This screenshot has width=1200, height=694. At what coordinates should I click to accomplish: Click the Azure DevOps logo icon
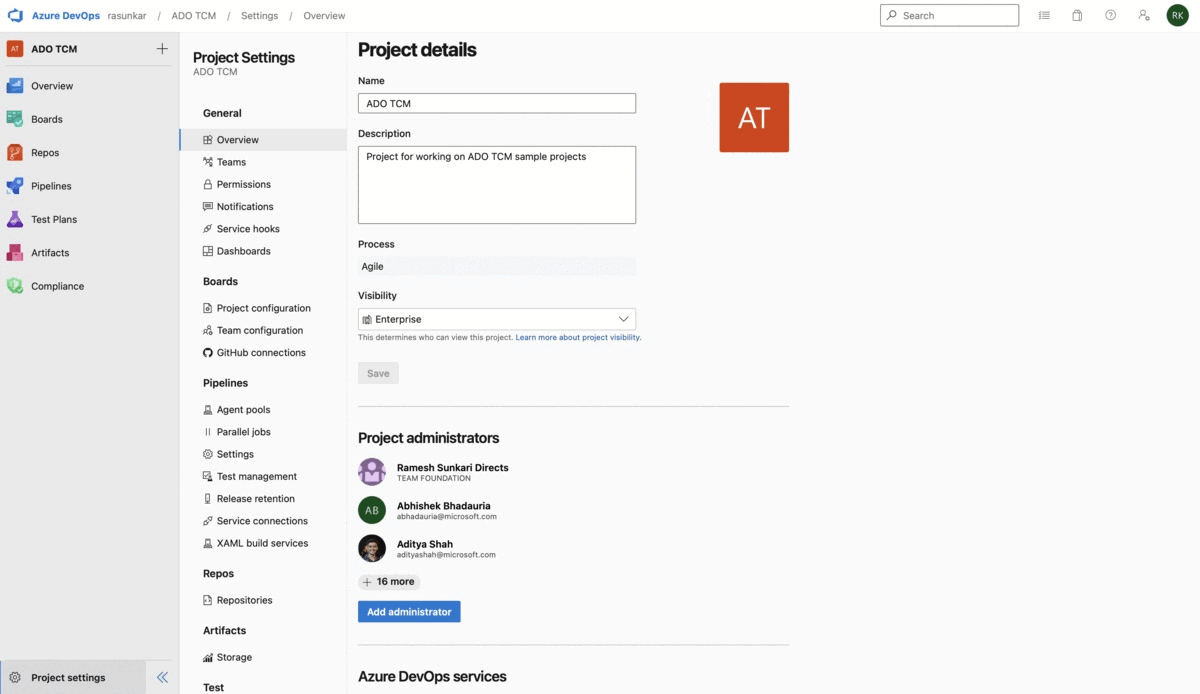pyautogui.click(x=15, y=16)
